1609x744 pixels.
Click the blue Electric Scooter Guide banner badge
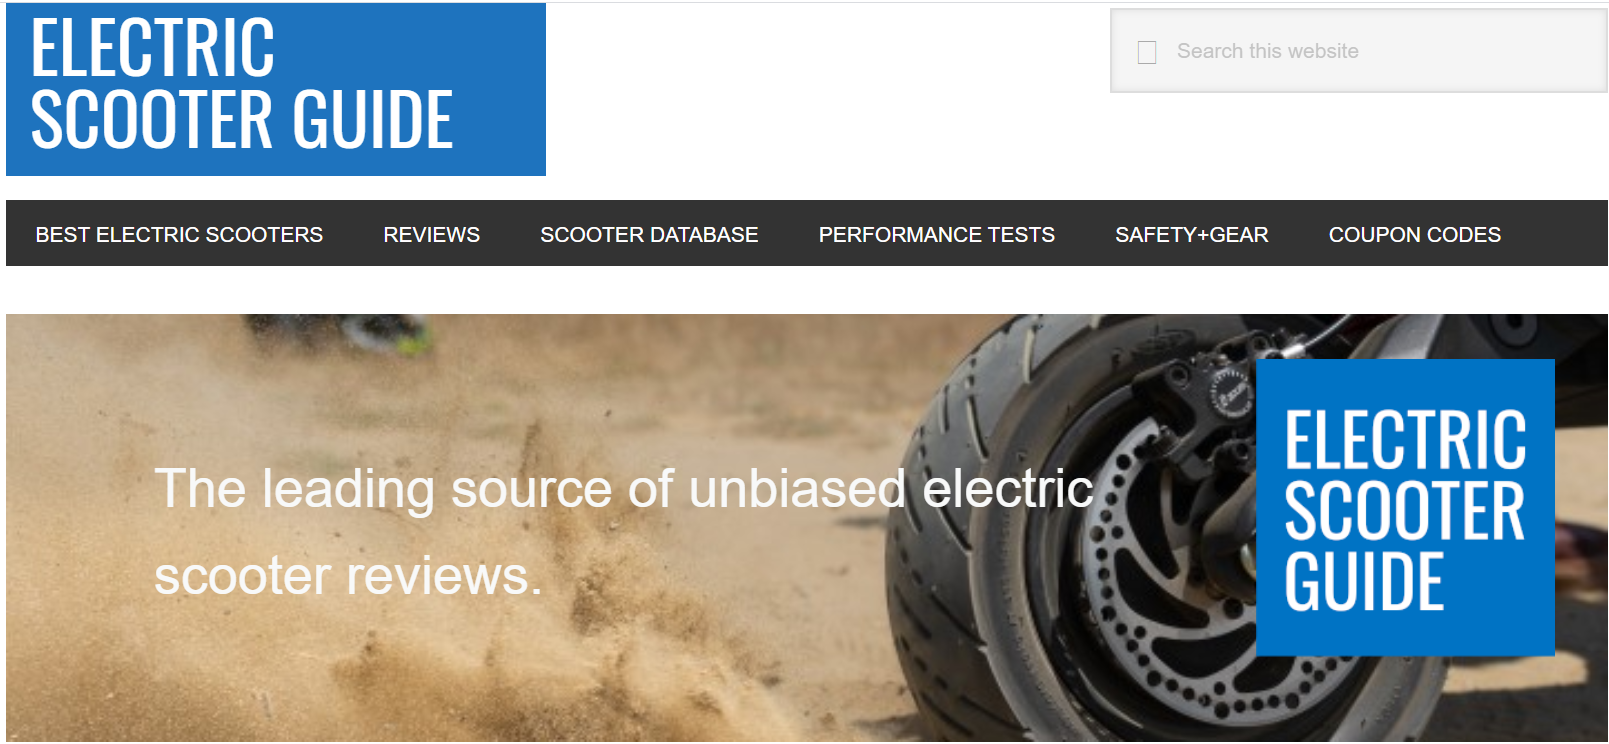tap(1405, 508)
